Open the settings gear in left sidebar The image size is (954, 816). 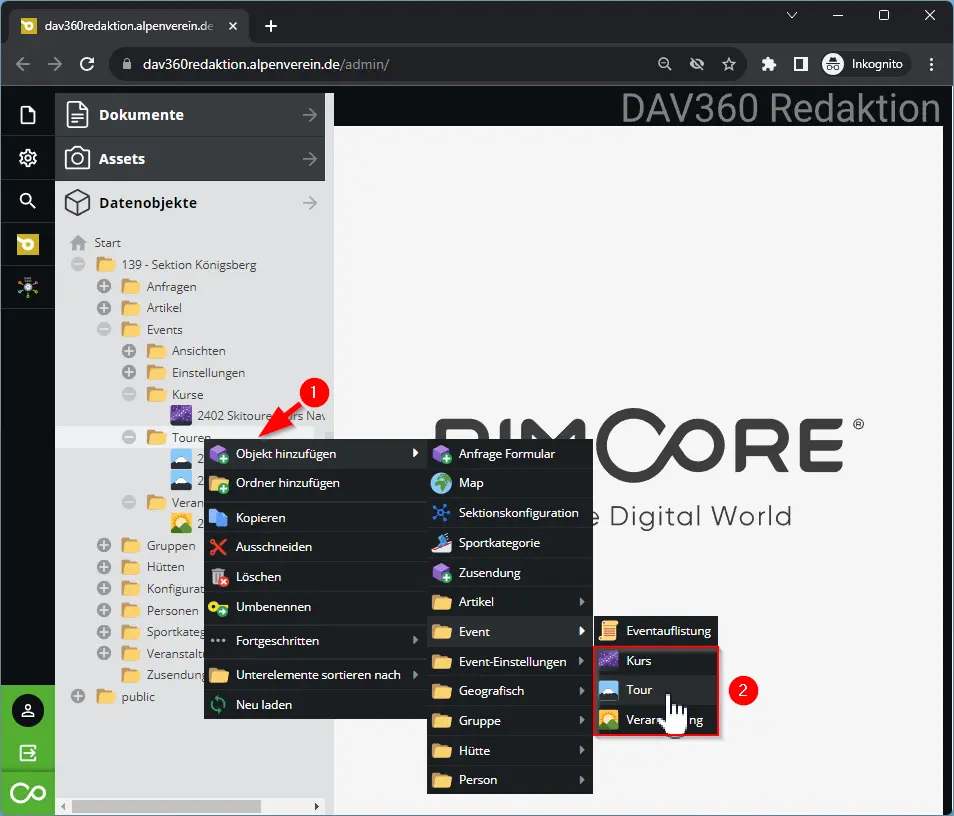point(28,158)
